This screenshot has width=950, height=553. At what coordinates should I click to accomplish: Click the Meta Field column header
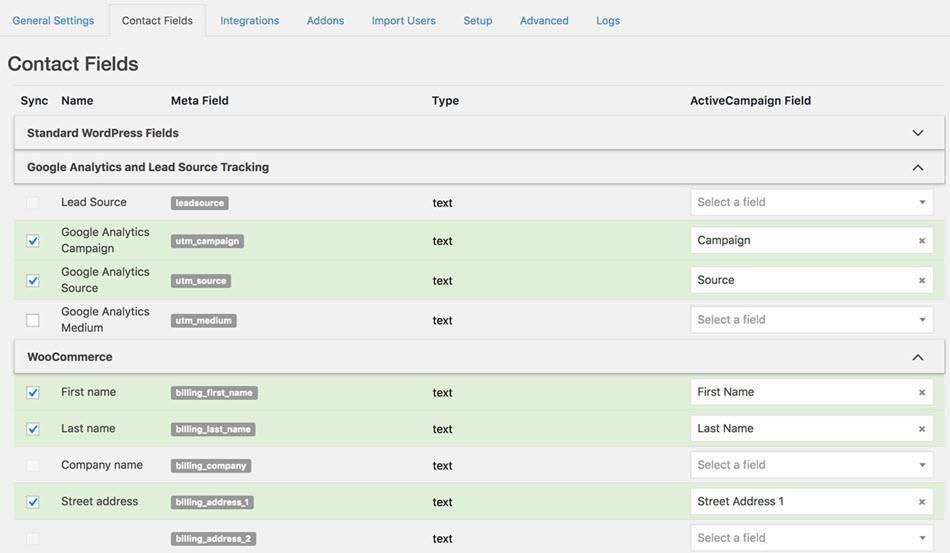click(200, 101)
